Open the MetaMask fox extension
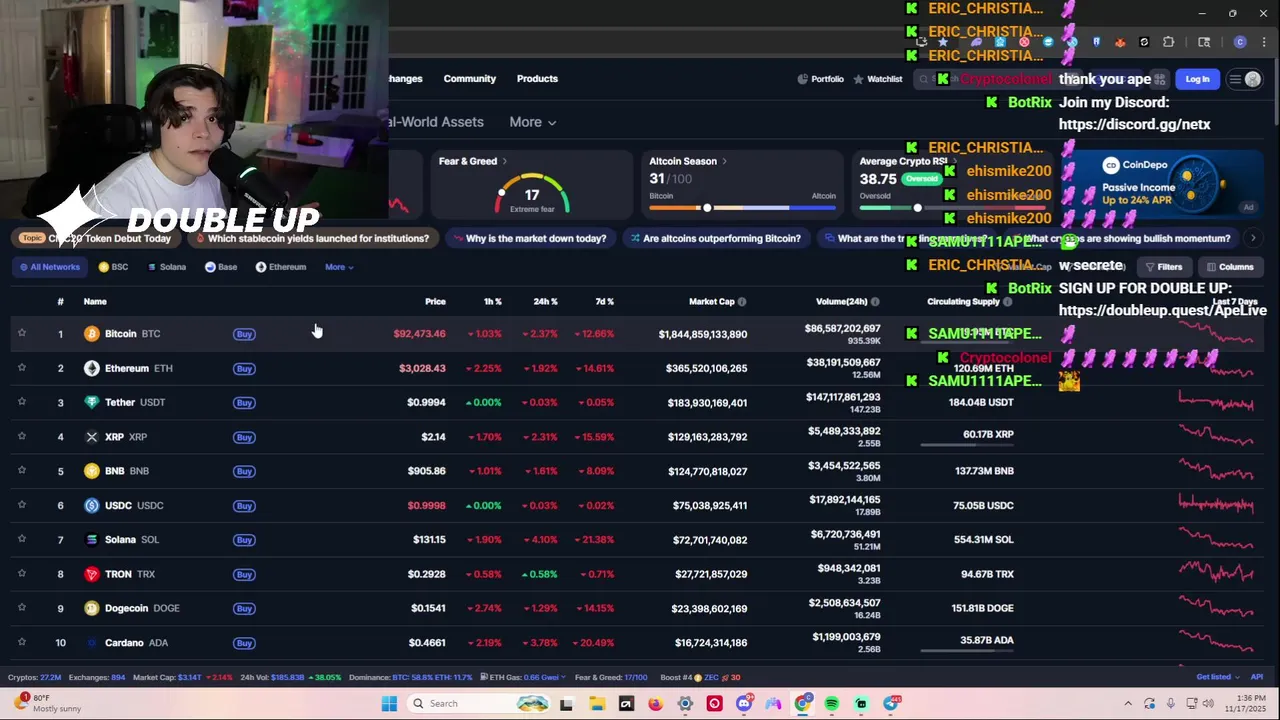The image size is (1280, 720). [1120, 42]
